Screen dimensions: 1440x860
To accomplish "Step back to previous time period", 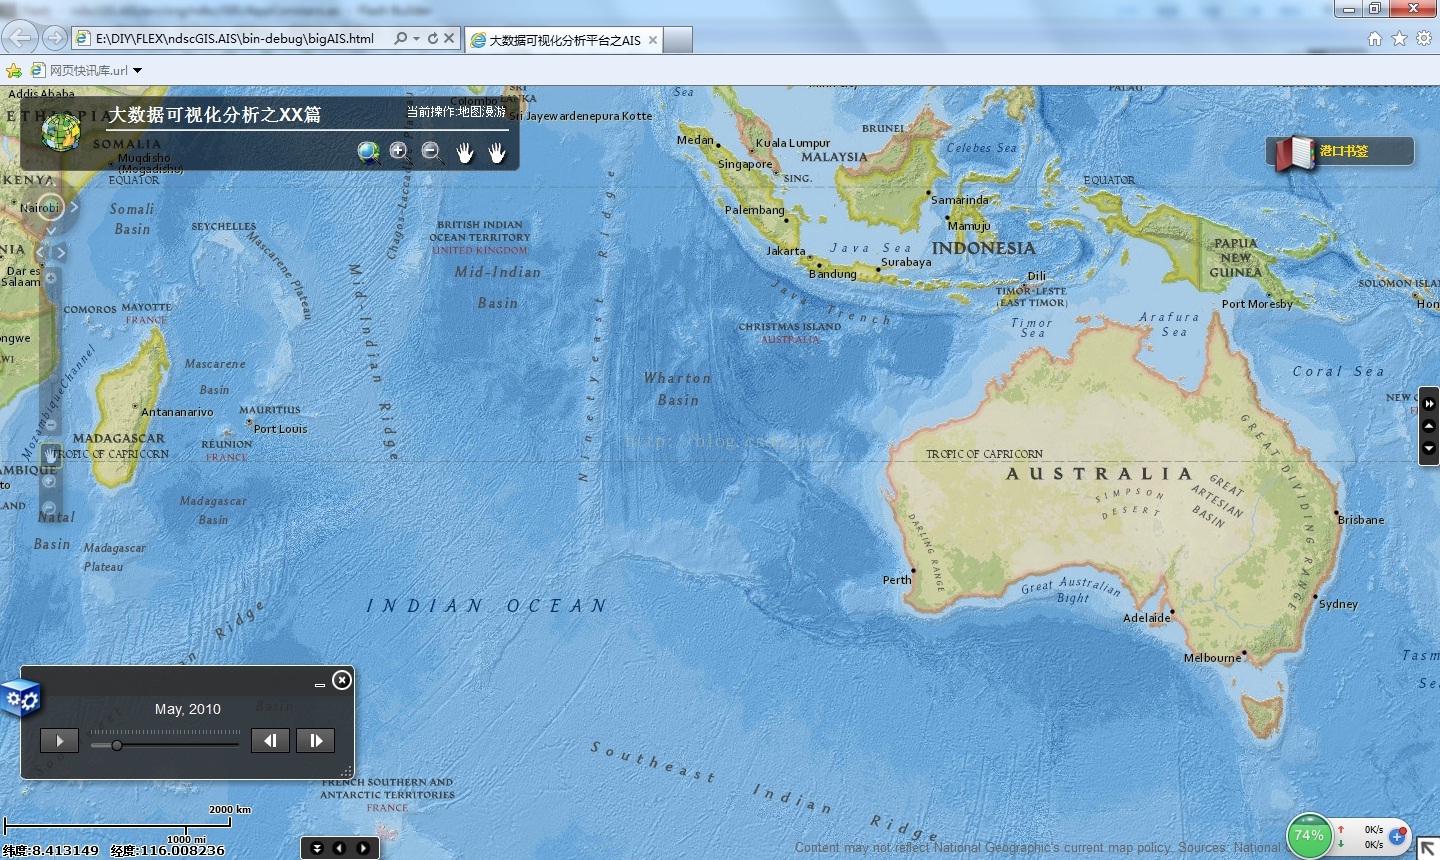I will pos(270,741).
